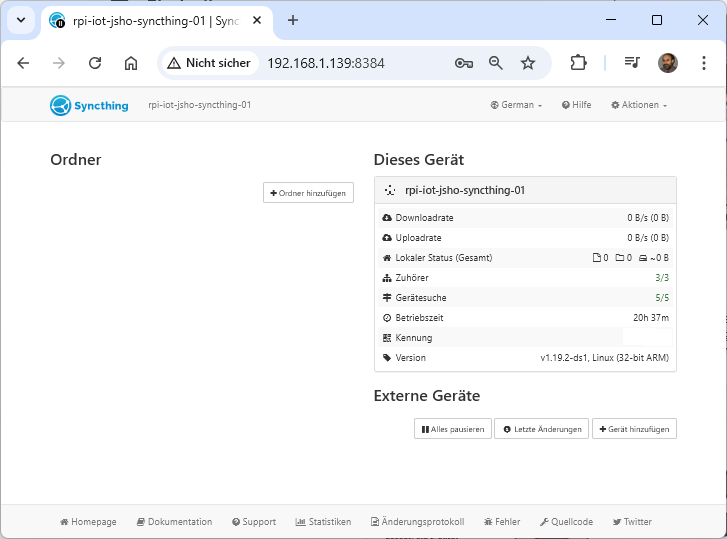Open saved passwords key icon
The image size is (727, 539).
pyautogui.click(x=463, y=63)
